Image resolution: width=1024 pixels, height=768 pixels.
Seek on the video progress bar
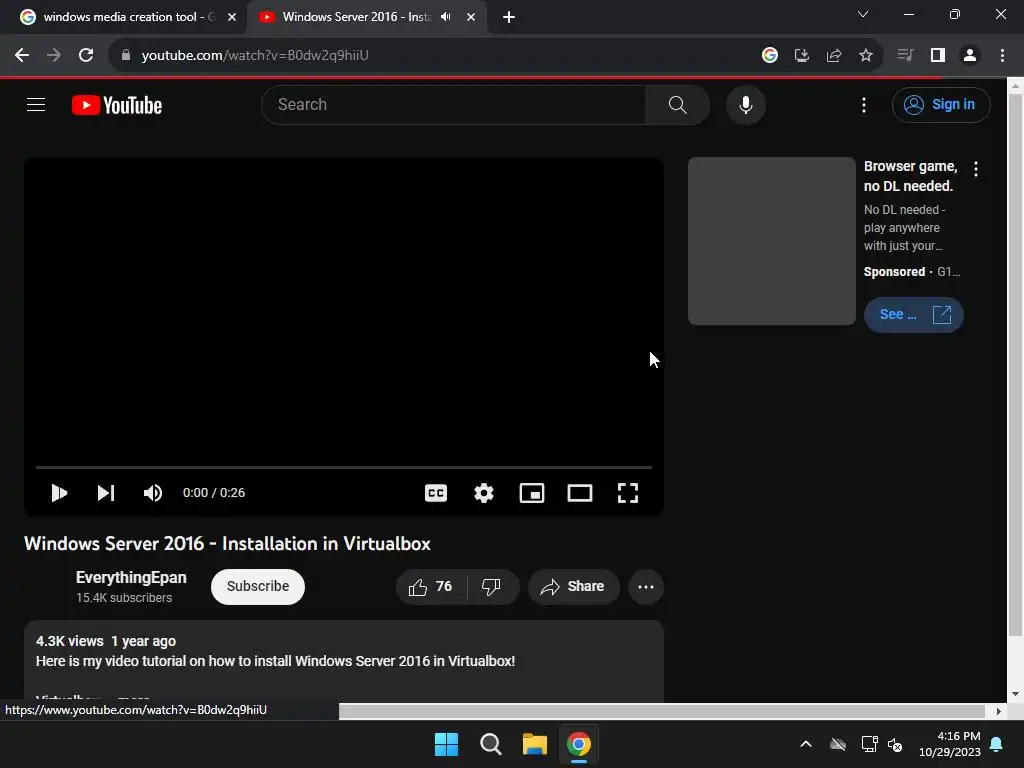(x=344, y=467)
